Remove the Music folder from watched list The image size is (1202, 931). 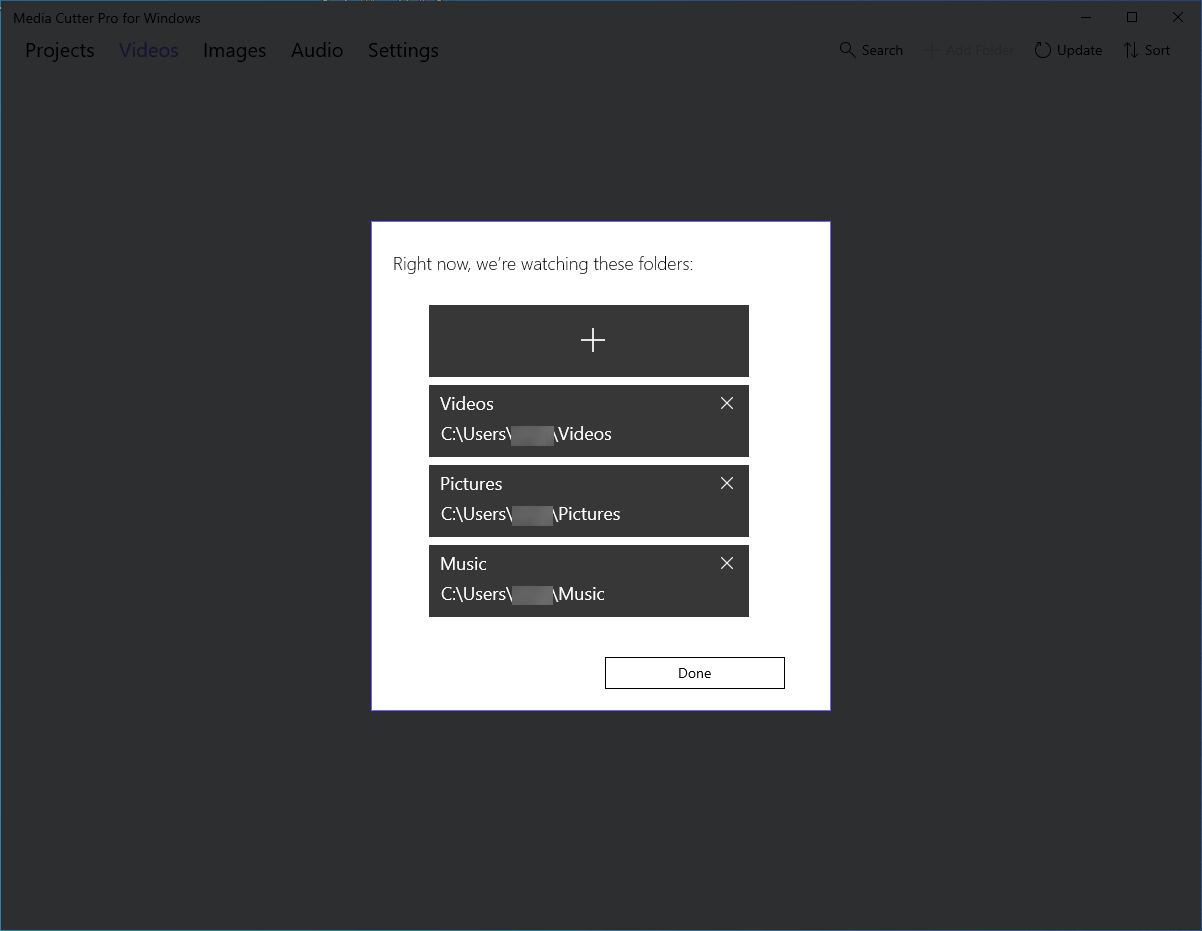(727, 563)
